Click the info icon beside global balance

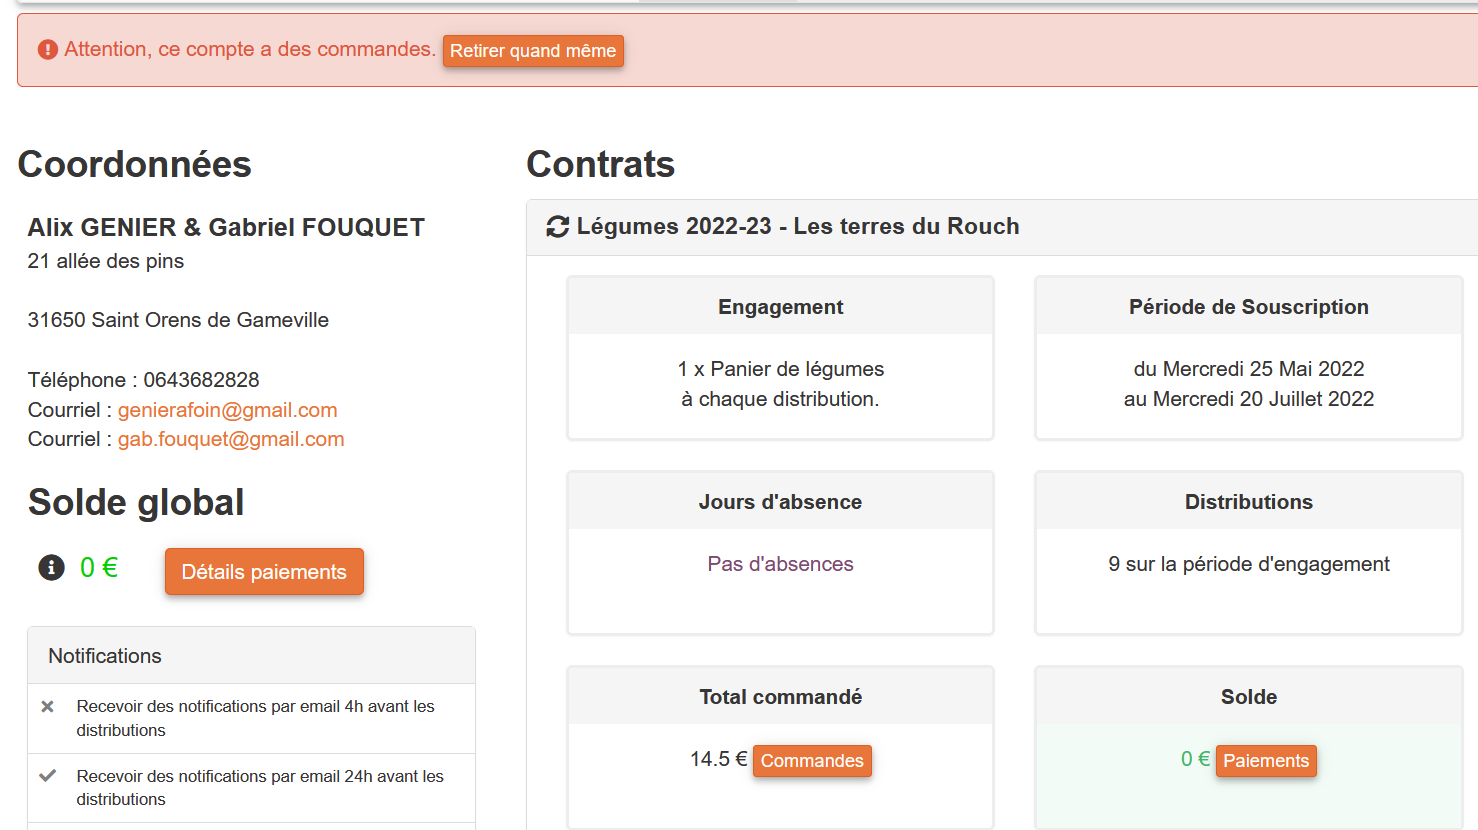(51, 568)
